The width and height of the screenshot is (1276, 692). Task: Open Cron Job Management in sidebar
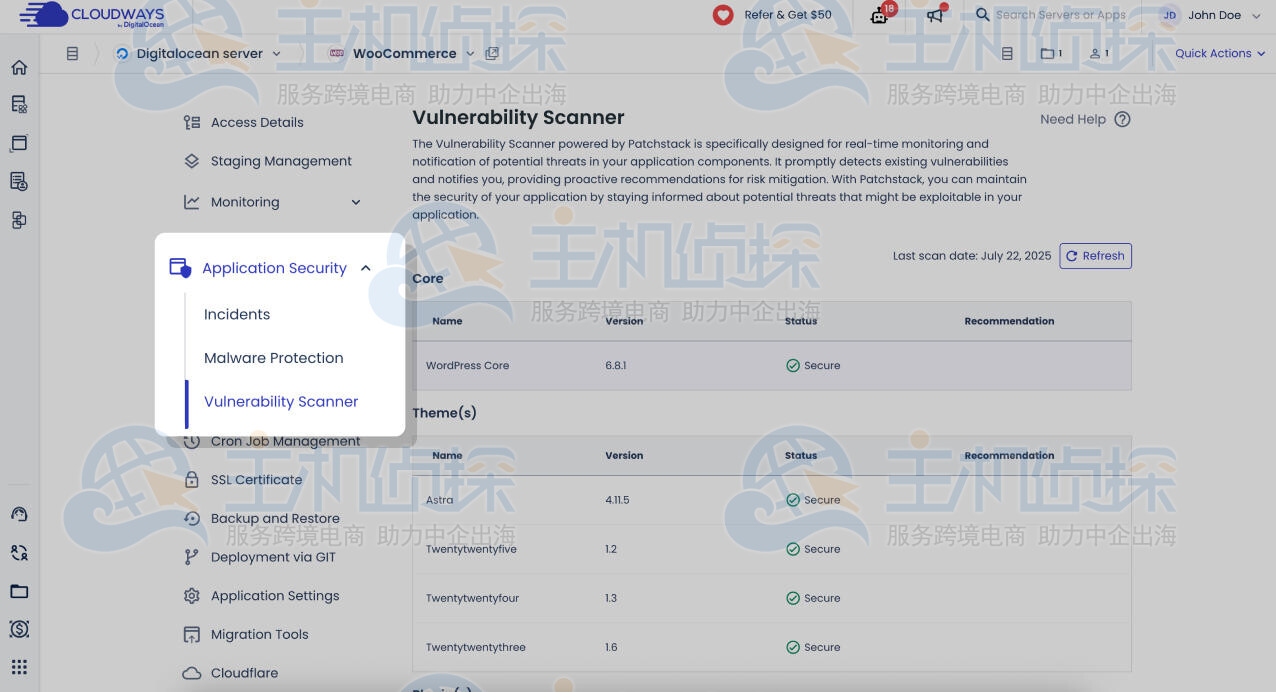click(x=286, y=441)
